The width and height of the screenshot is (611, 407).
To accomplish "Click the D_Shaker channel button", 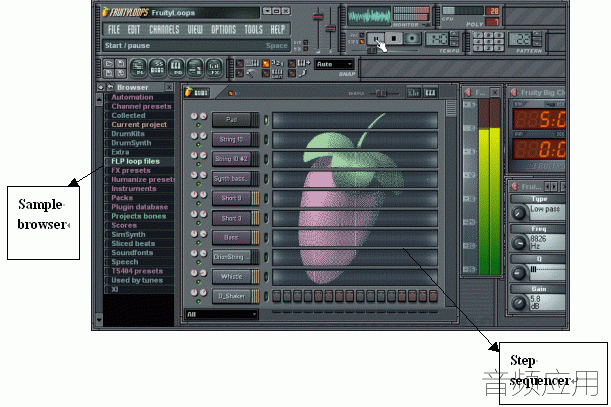I will (x=231, y=296).
